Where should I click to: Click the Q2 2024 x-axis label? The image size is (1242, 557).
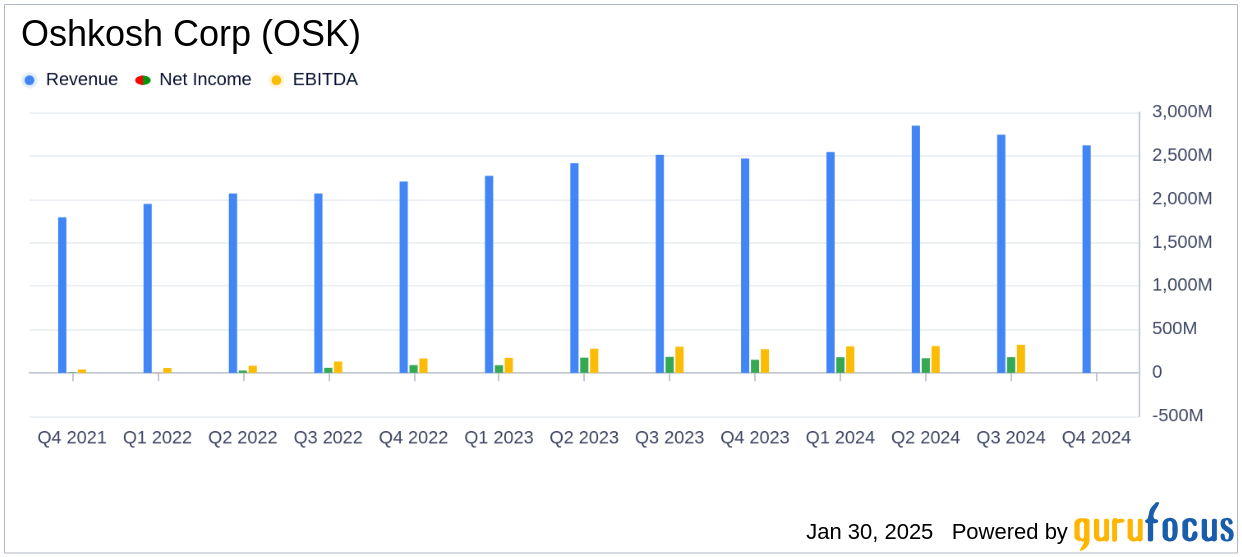[926, 438]
